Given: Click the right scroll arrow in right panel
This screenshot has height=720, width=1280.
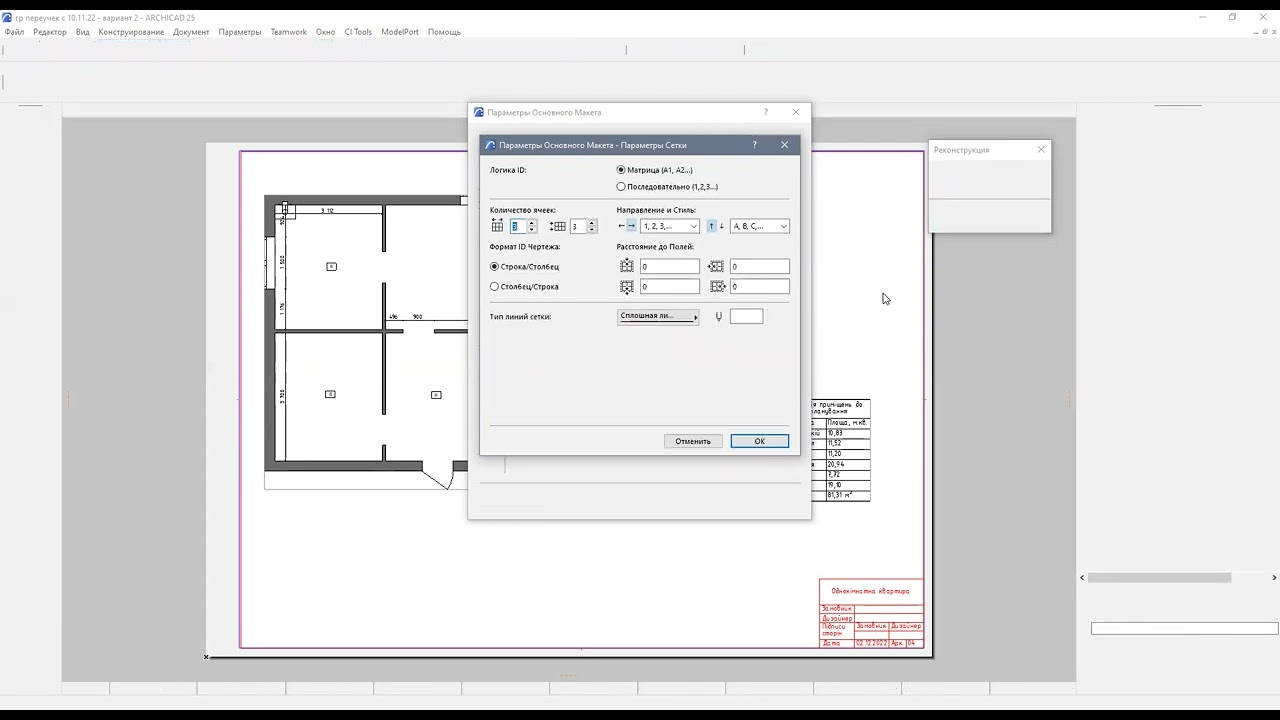Looking at the screenshot, I should (1274, 578).
